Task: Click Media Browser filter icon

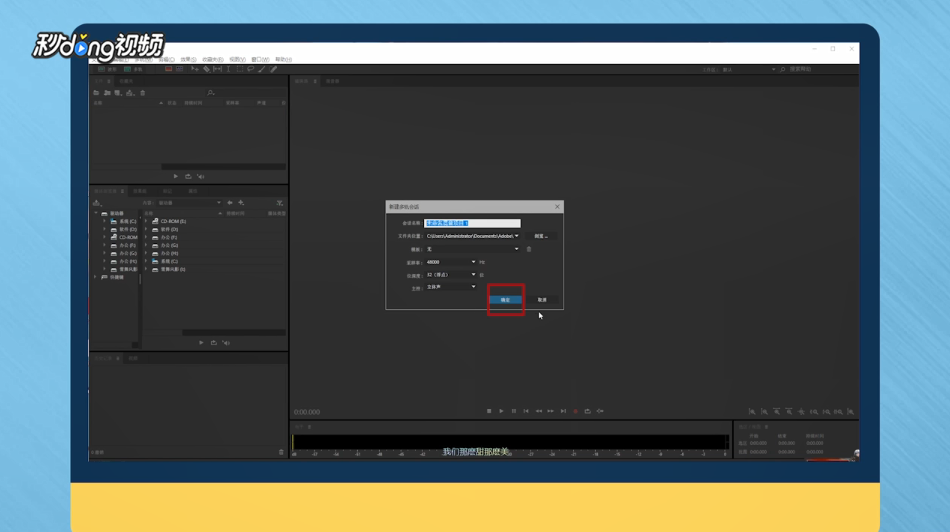Action: 279,202
